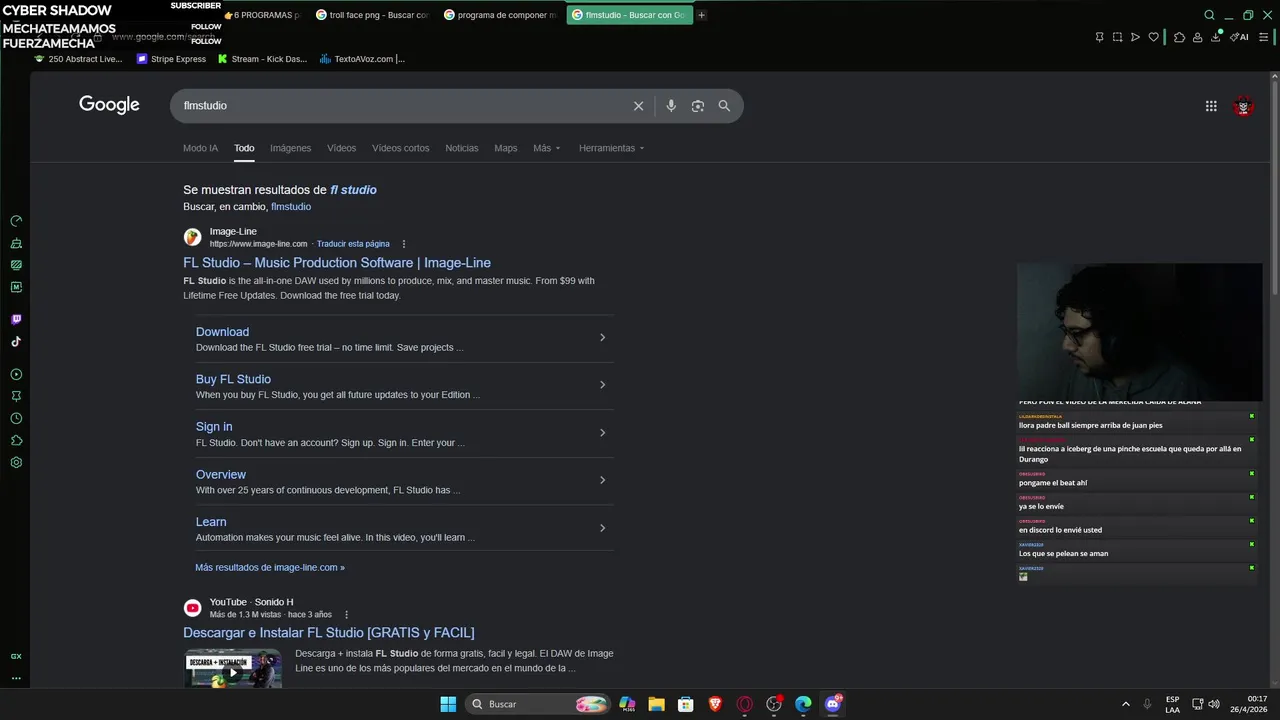Viewport: 1280px width, 720px height.
Task: Open History clock icon in sidebar
Action: (16, 419)
